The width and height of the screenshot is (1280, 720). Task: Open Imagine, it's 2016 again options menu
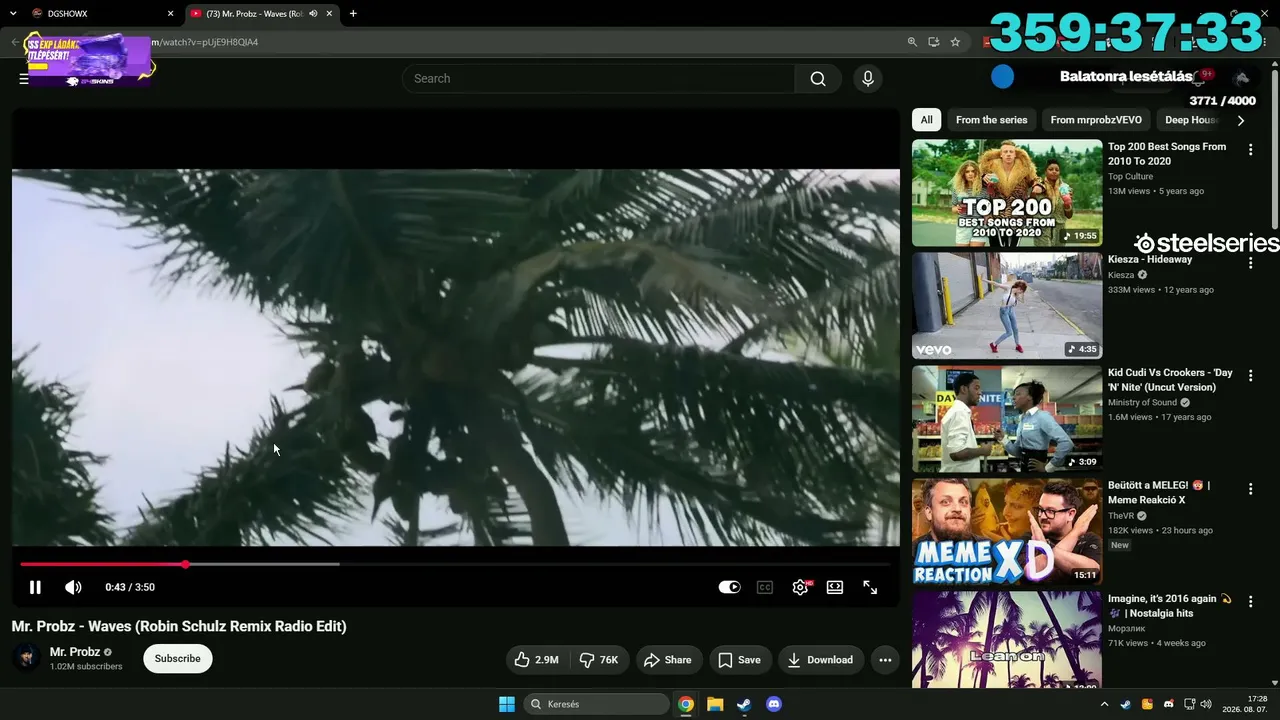pyautogui.click(x=1250, y=602)
